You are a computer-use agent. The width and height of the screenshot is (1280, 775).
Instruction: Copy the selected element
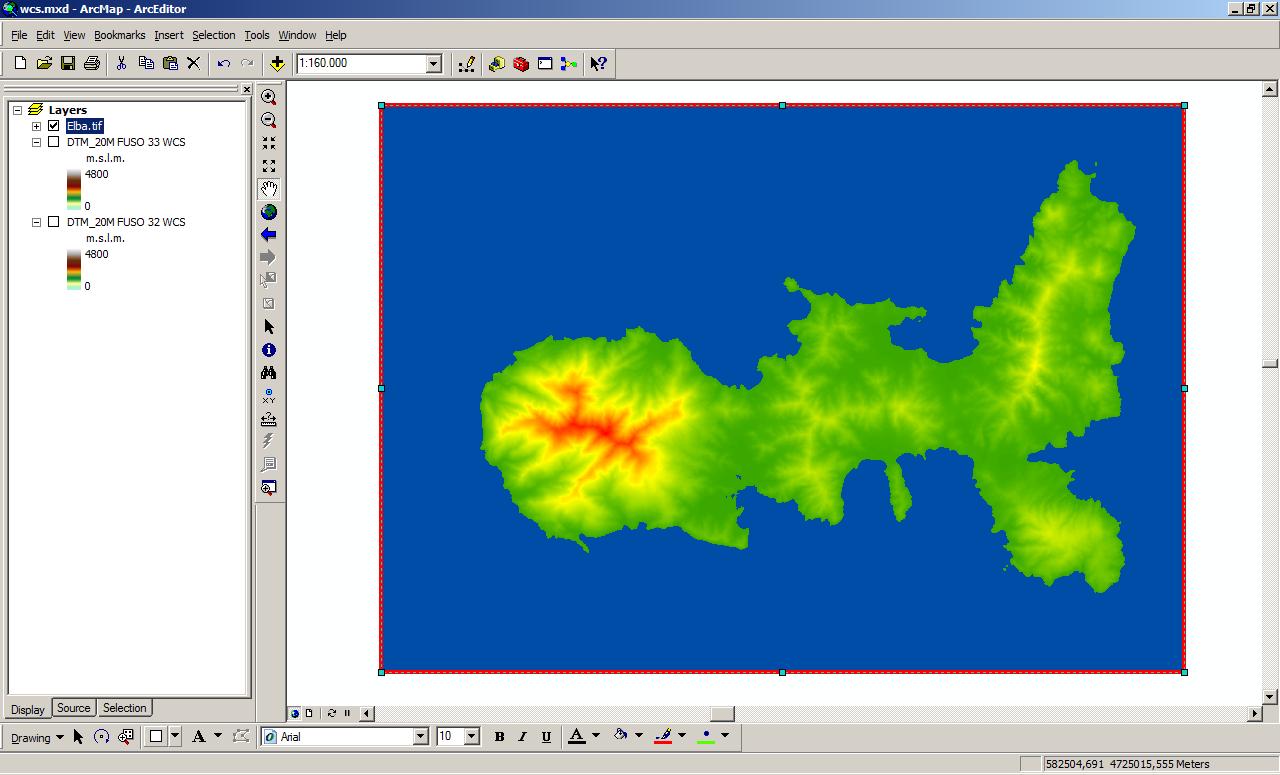click(146, 63)
